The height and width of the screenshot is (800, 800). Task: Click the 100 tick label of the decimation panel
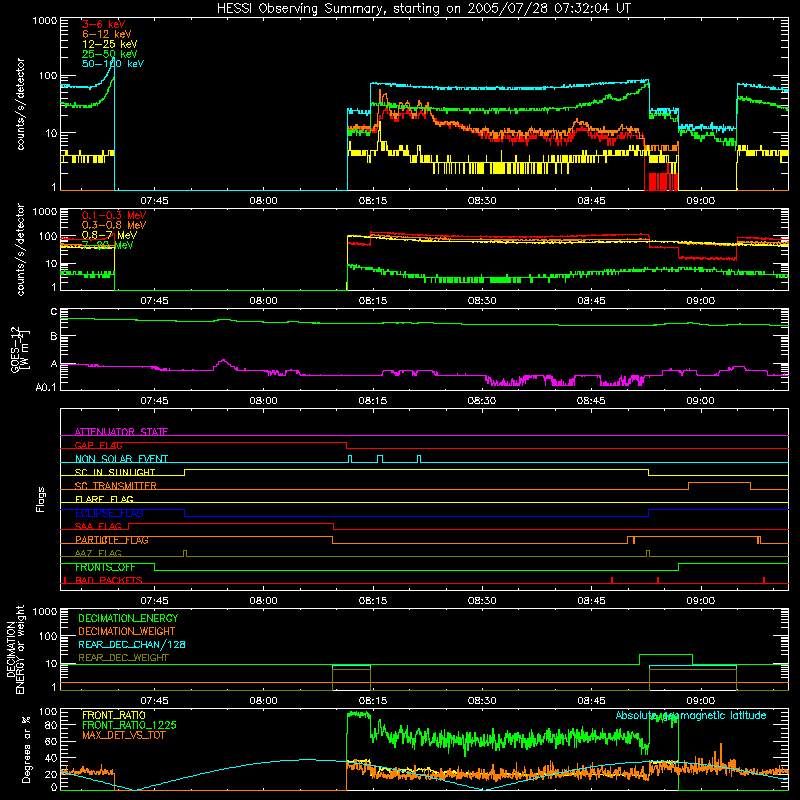tap(48, 636)
